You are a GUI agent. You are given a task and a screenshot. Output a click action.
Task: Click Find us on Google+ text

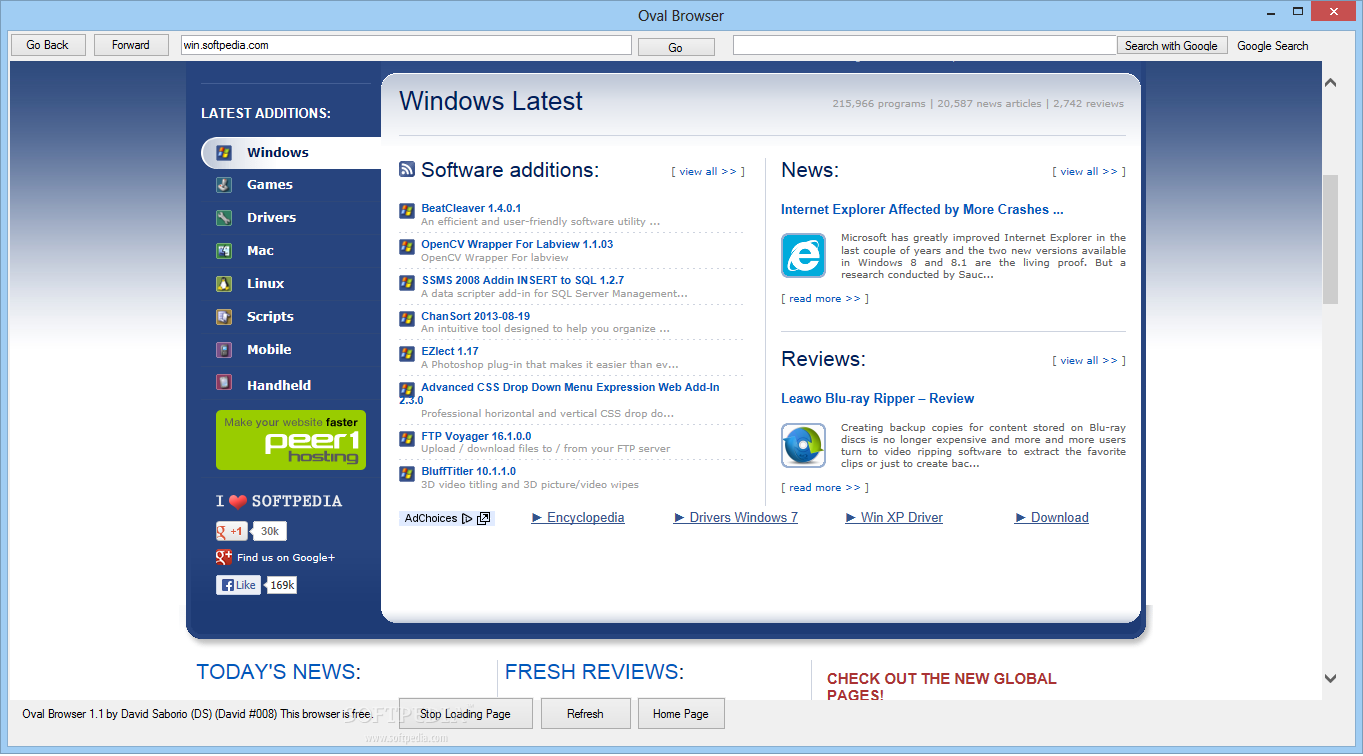tap(286, 558)
